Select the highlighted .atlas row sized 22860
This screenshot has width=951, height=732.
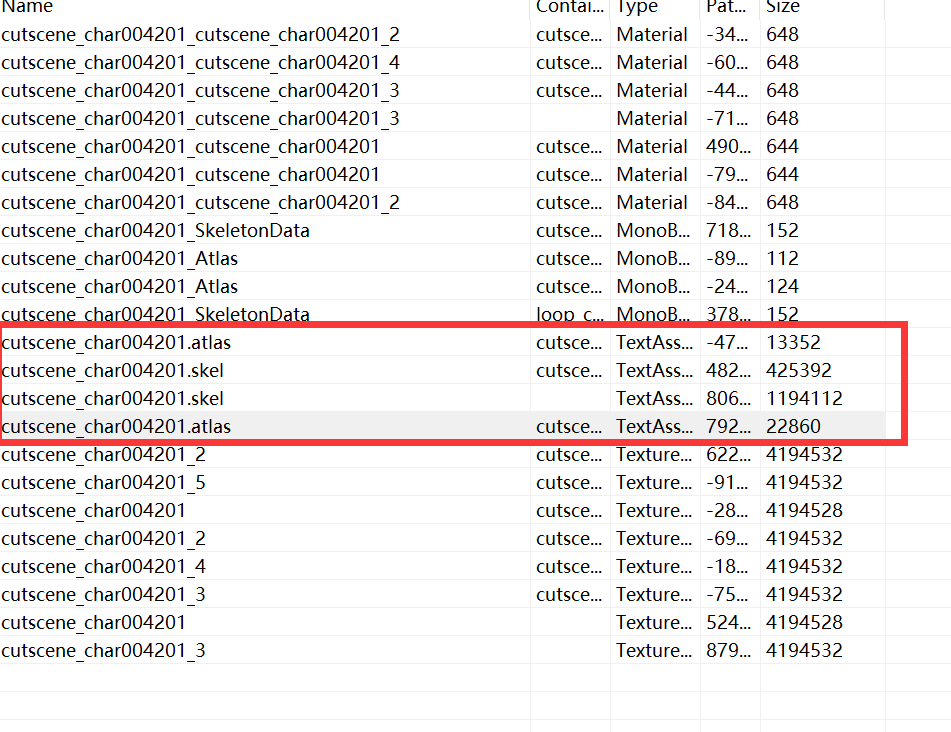click(x=116, y=426)
